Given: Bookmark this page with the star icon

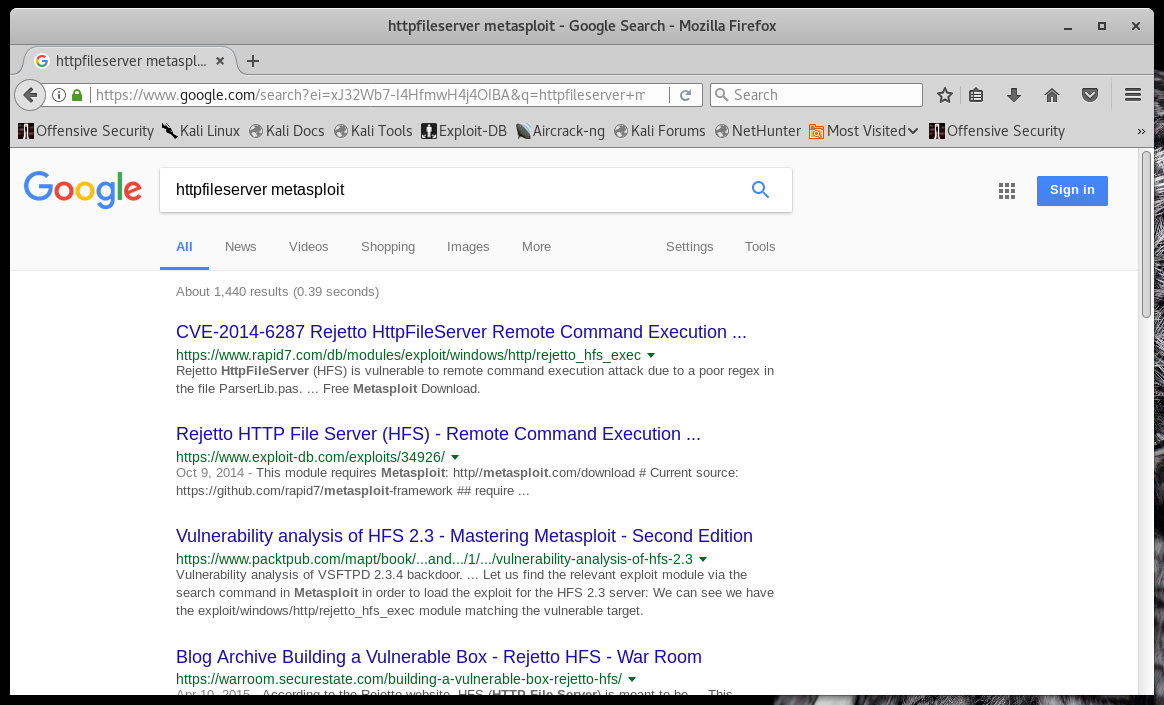Looking at the screenshot, I should click(944, 95).
